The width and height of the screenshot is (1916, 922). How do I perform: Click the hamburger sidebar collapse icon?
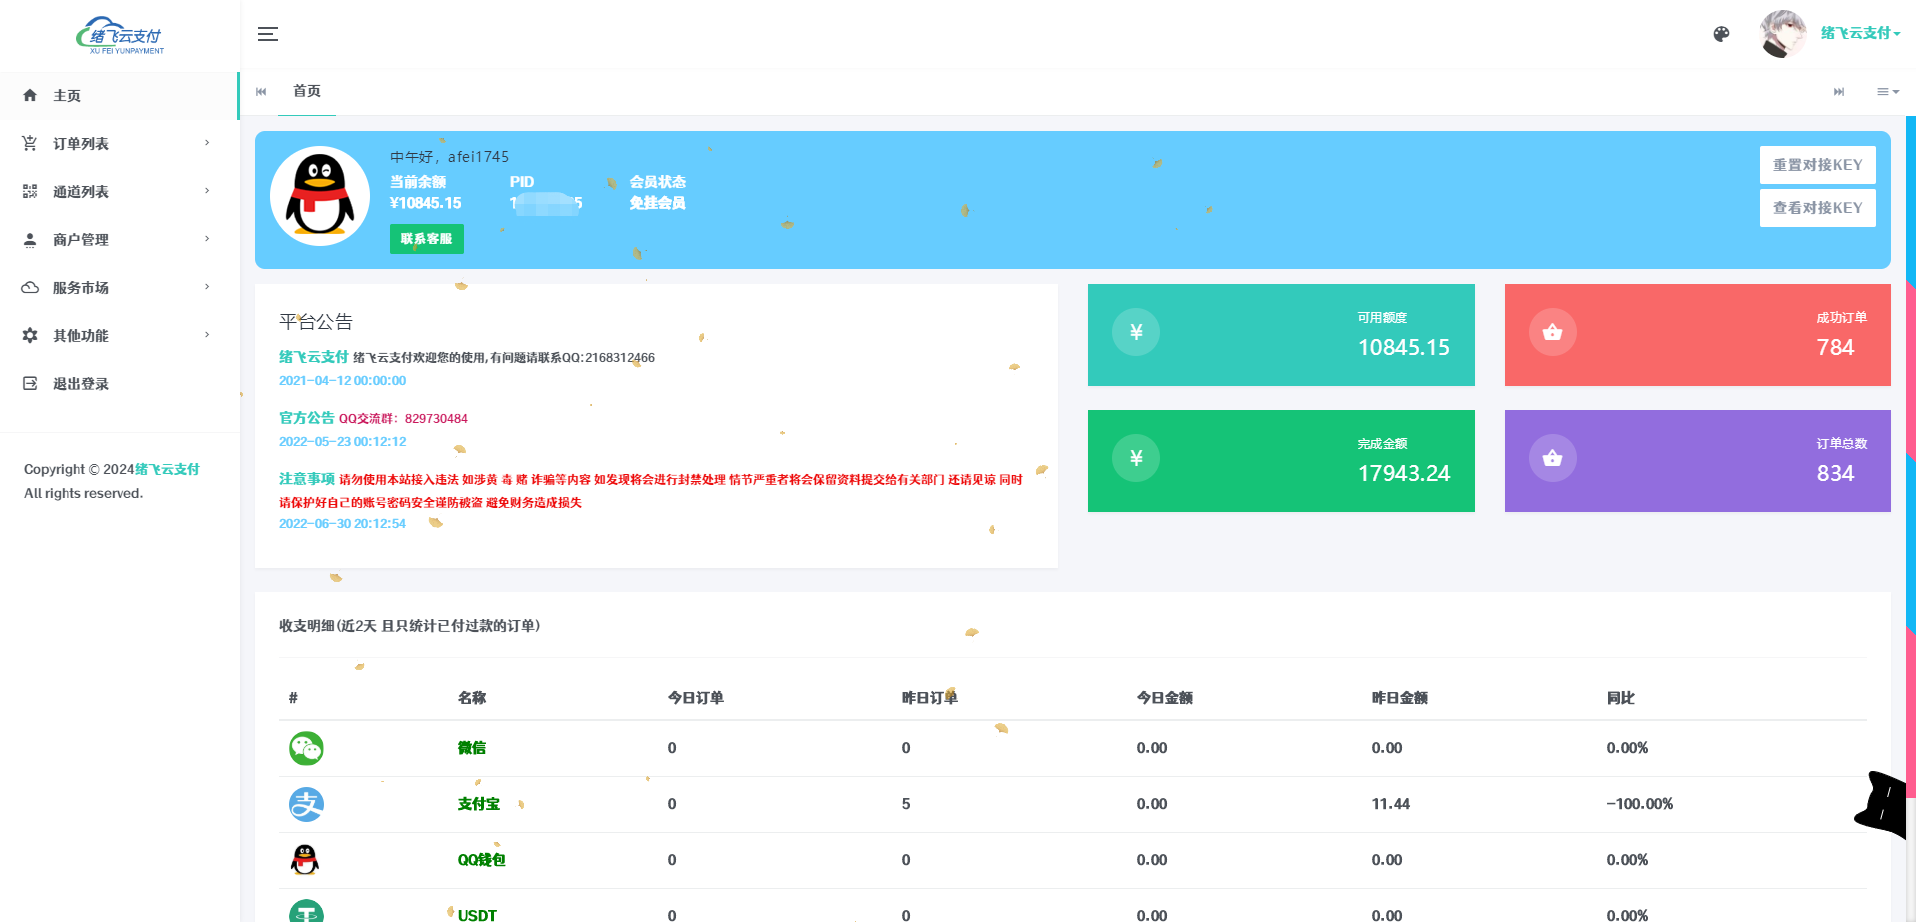267,34
